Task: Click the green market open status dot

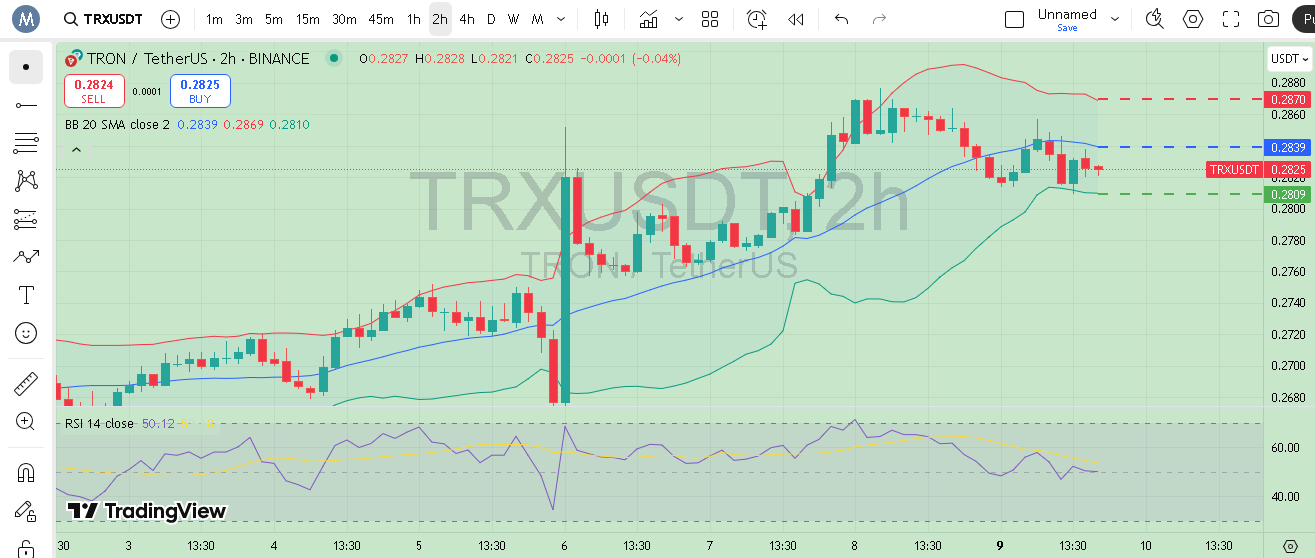Action: click(x=334, y=59)
